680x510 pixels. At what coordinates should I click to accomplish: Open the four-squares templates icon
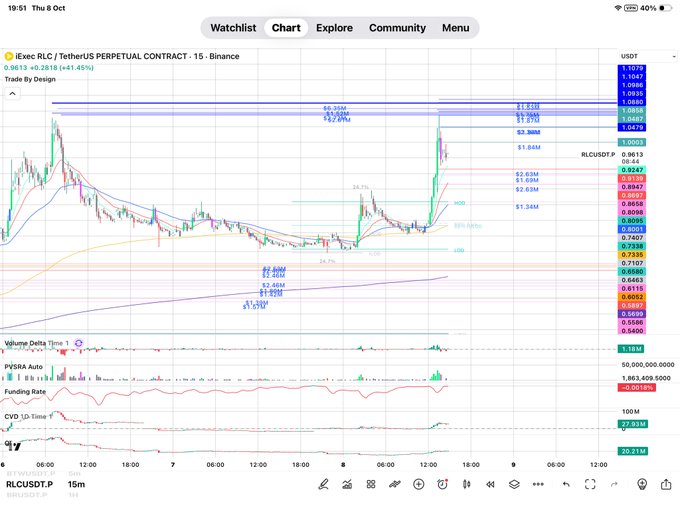(371, 484)
